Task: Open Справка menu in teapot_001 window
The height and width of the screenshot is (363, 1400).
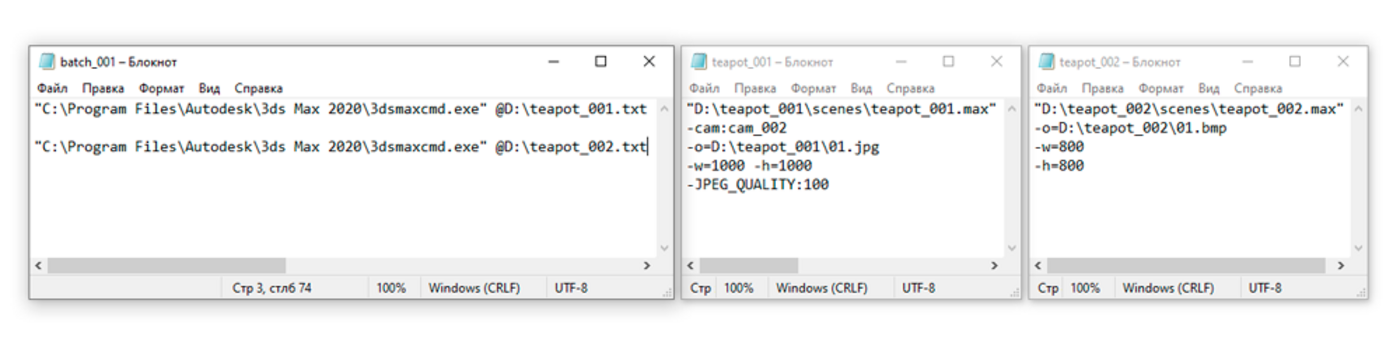Action: click(911, 88)
